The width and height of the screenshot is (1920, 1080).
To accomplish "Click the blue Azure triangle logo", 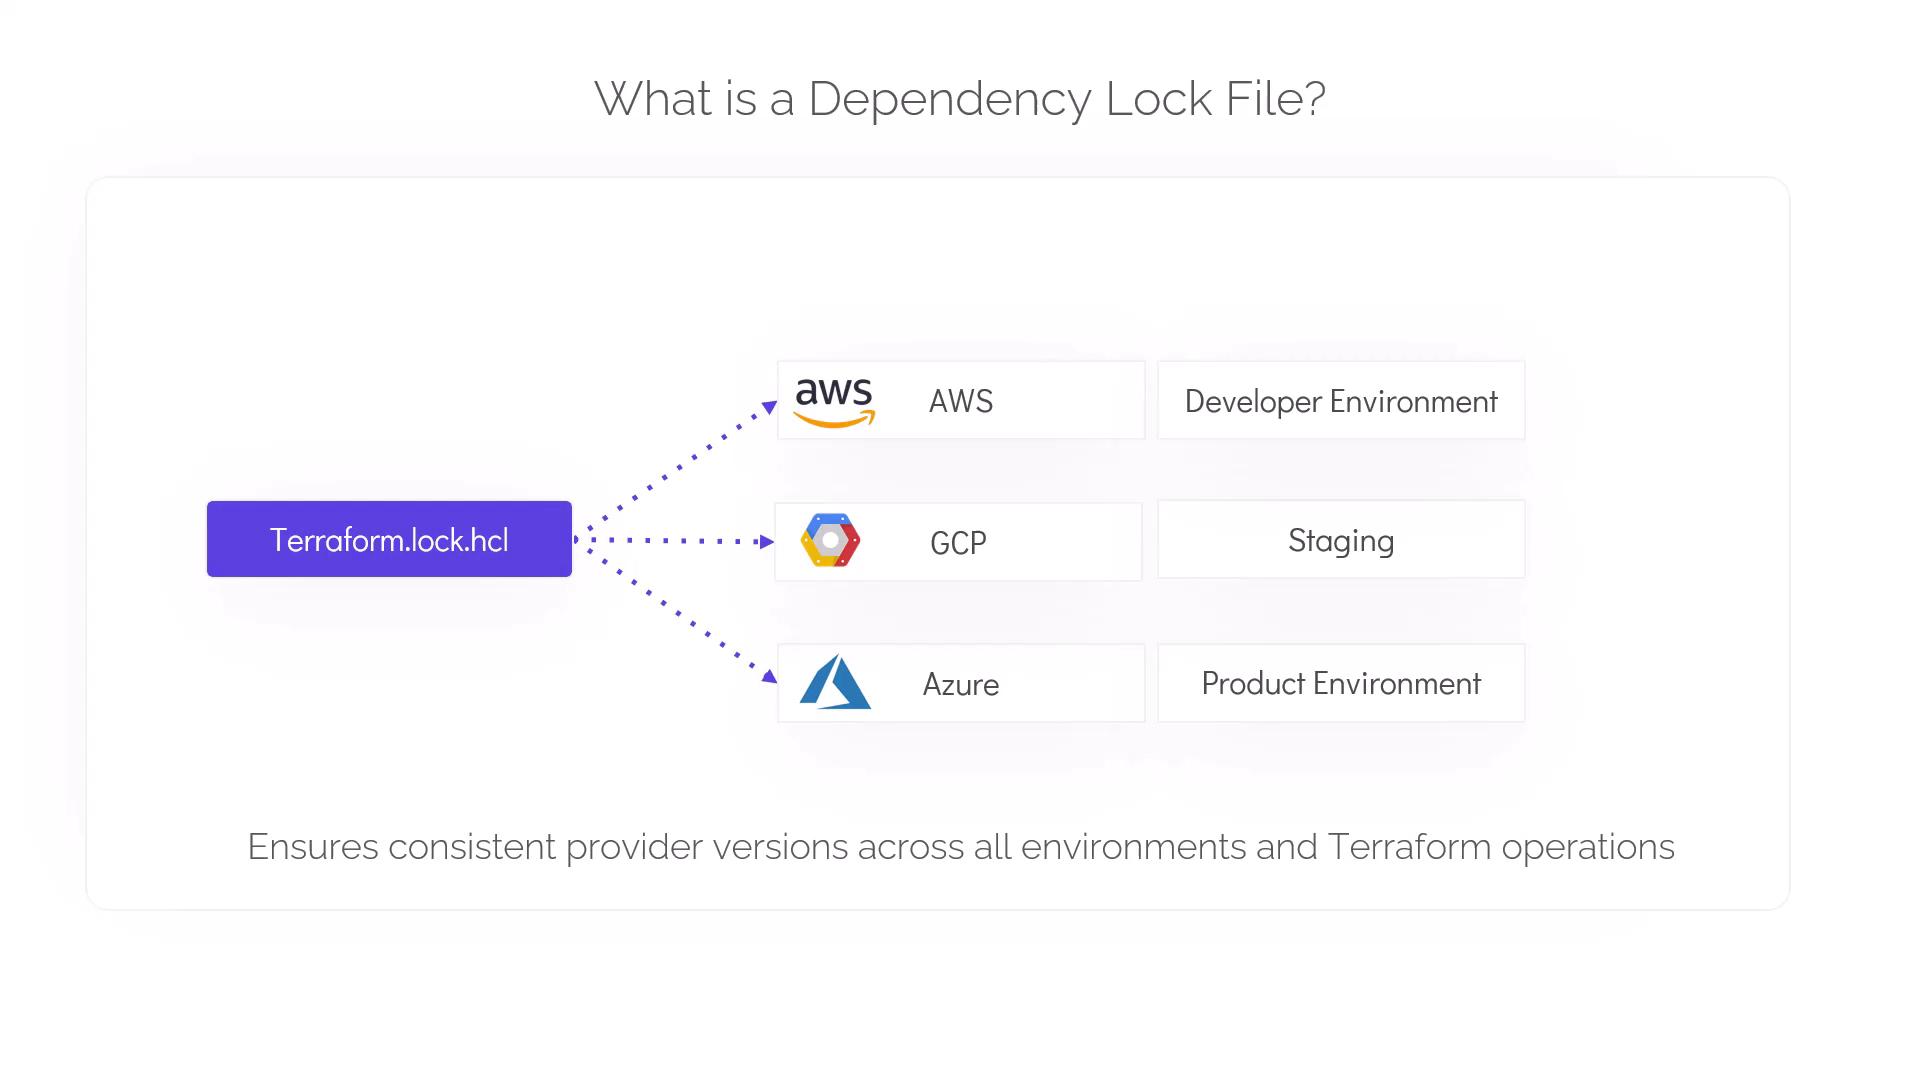I will tap(835, 683).
